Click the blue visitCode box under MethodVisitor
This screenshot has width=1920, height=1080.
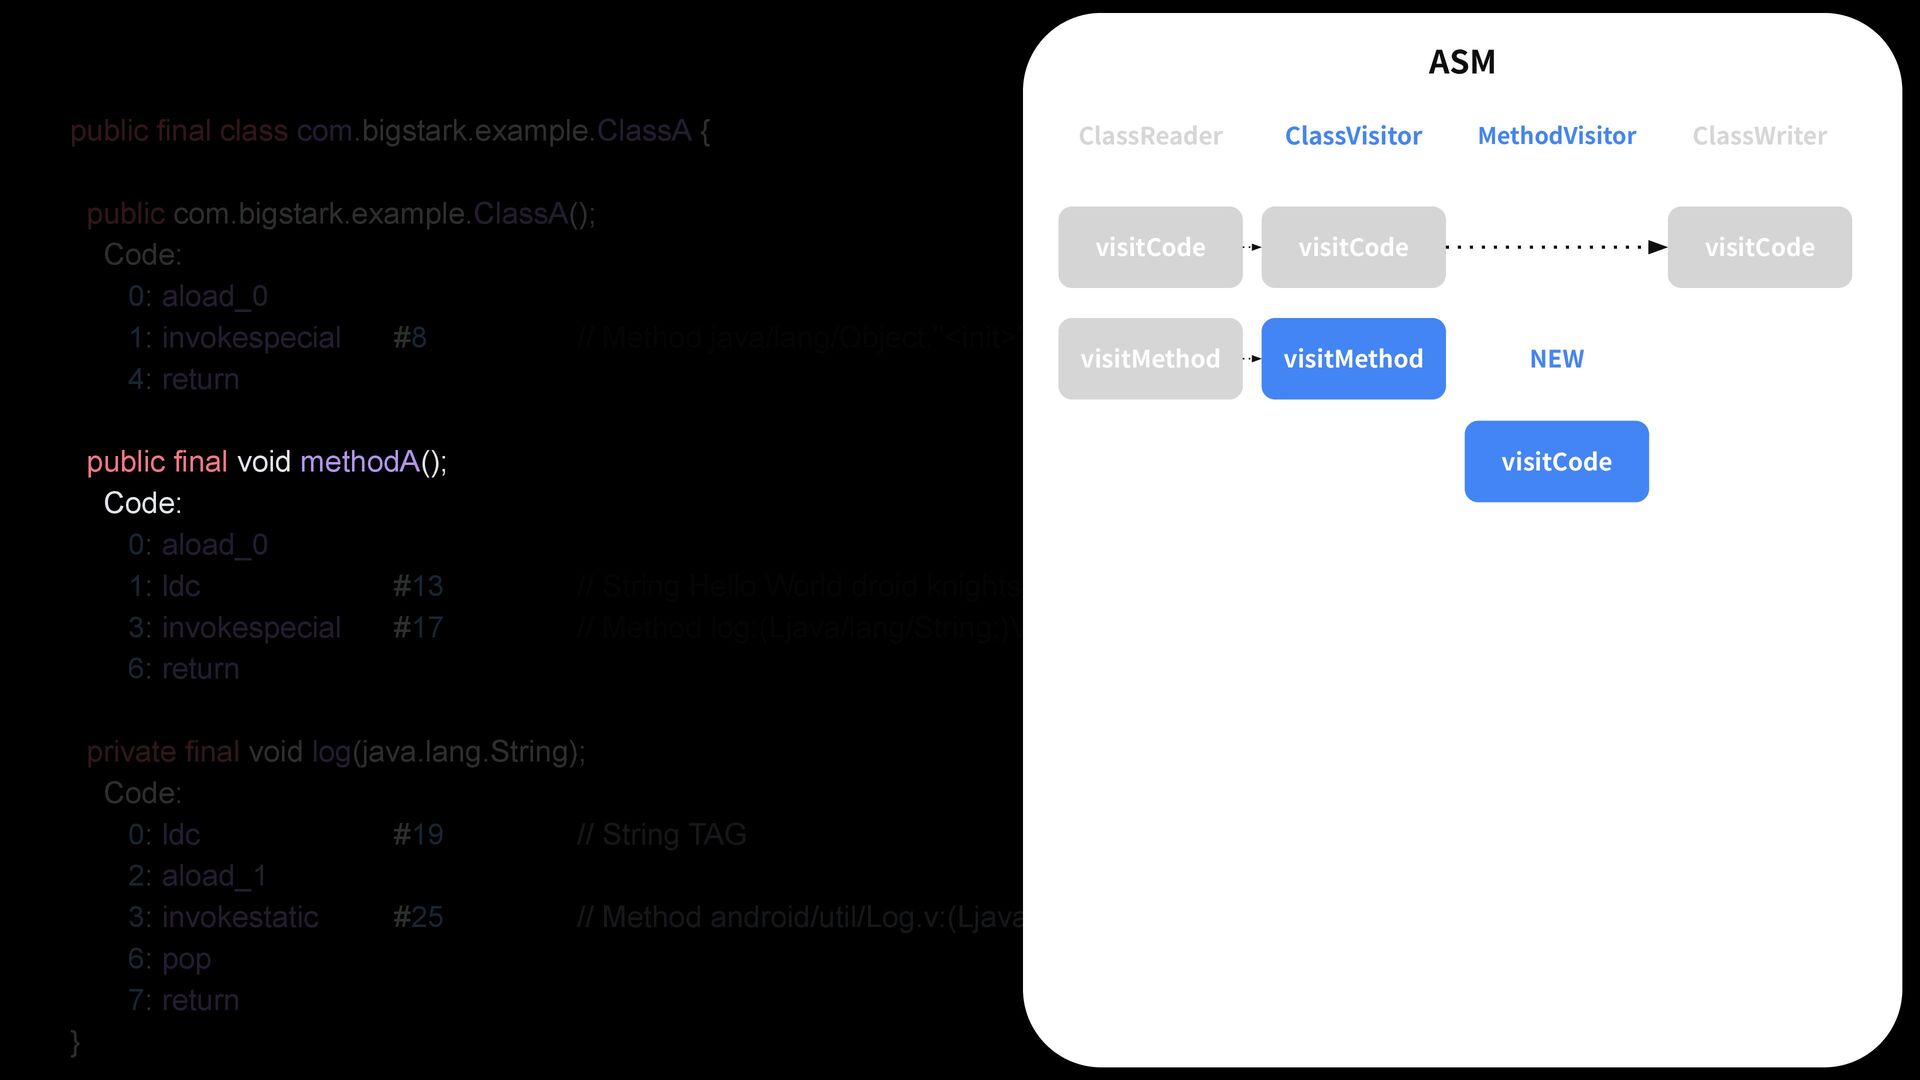[x=1556, y=462]
